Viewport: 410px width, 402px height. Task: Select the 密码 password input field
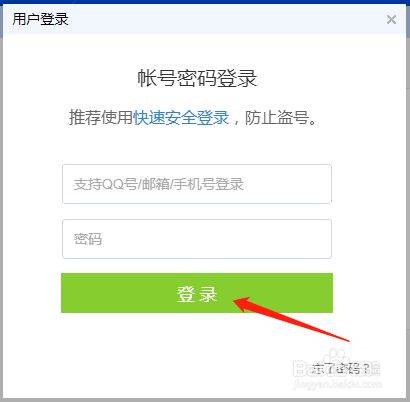197,239
